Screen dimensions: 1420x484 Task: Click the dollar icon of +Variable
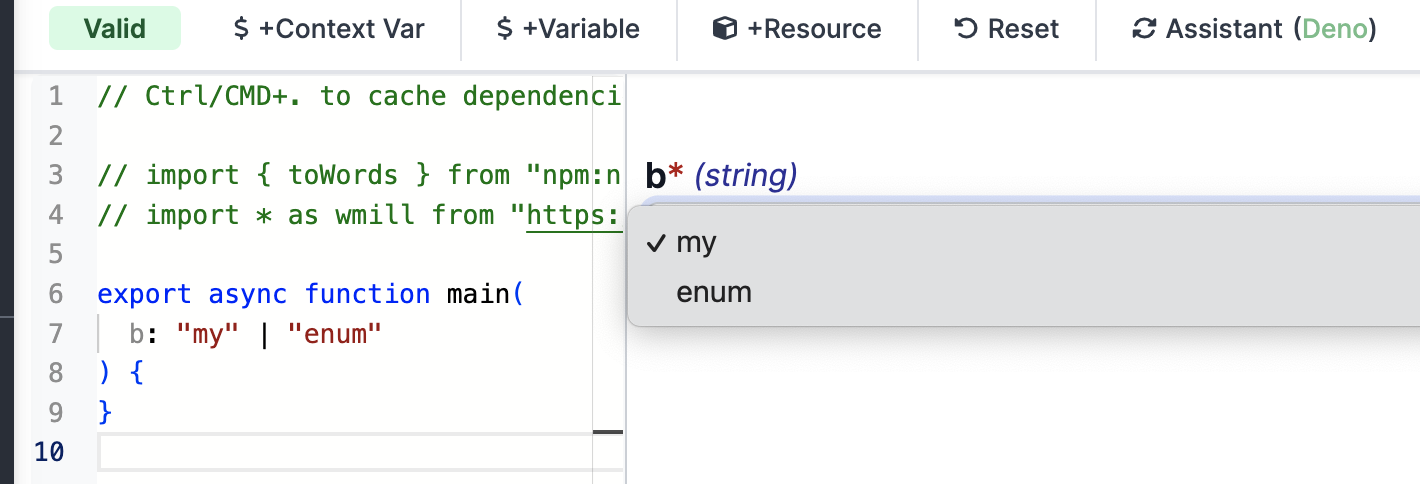point(505,29)
